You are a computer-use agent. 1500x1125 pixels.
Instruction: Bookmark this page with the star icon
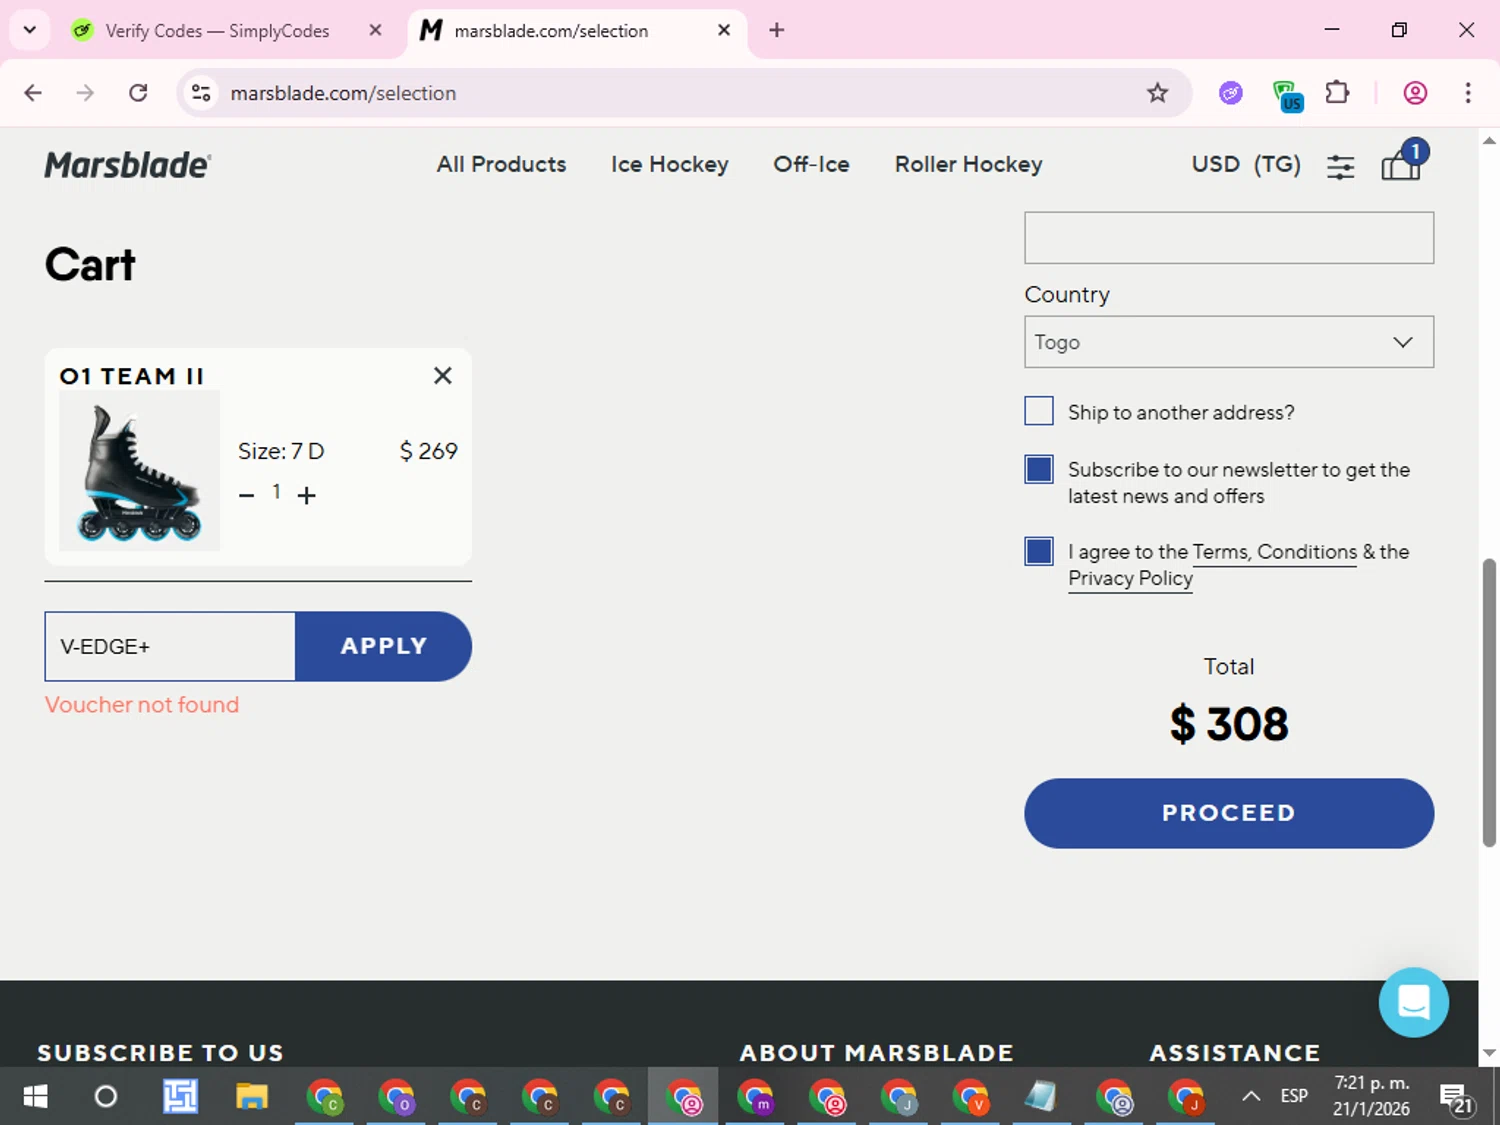pos(1157,93)
